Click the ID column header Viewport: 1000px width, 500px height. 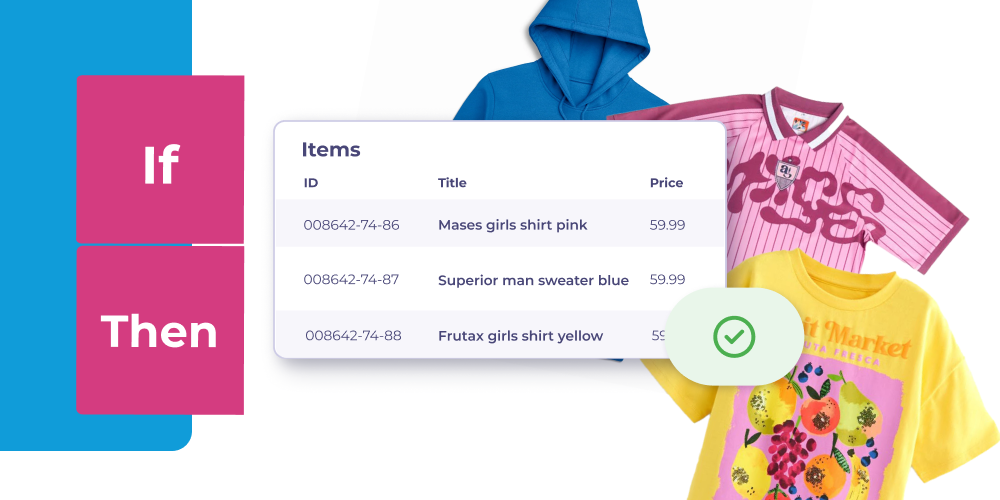tap(311, 183)
